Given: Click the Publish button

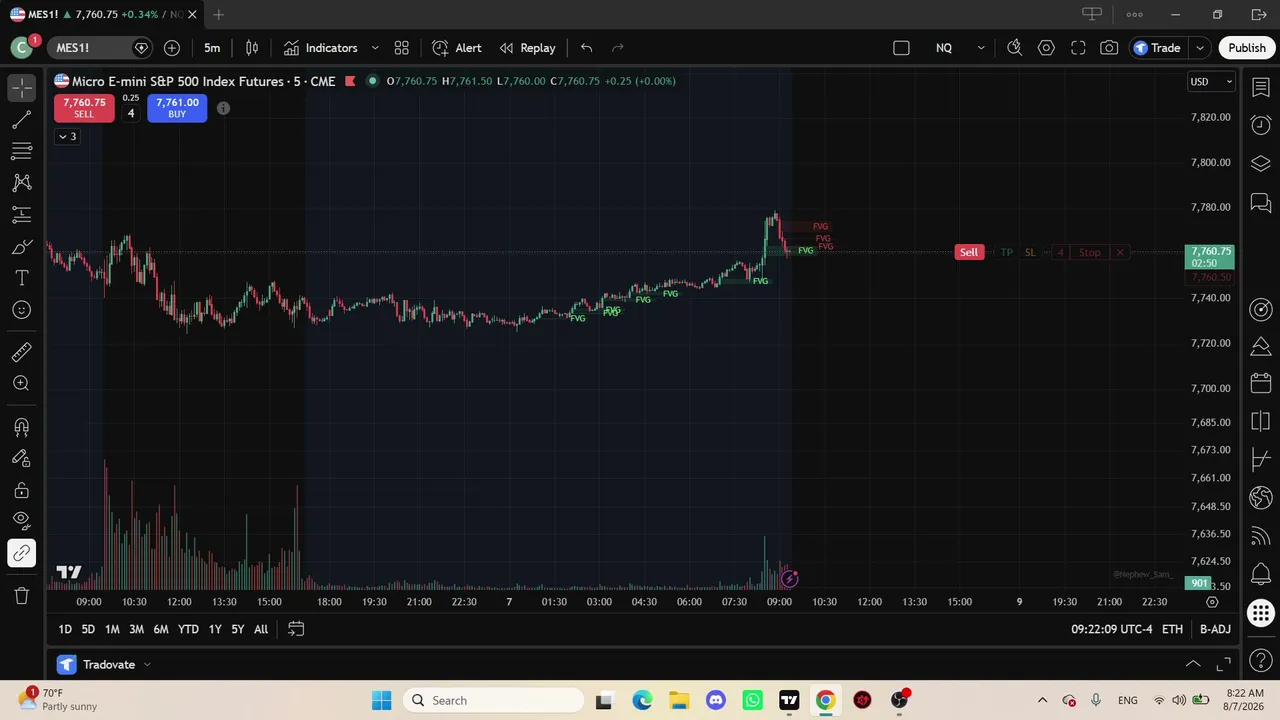Looking at the screenshot, I should click(1247, 48).
